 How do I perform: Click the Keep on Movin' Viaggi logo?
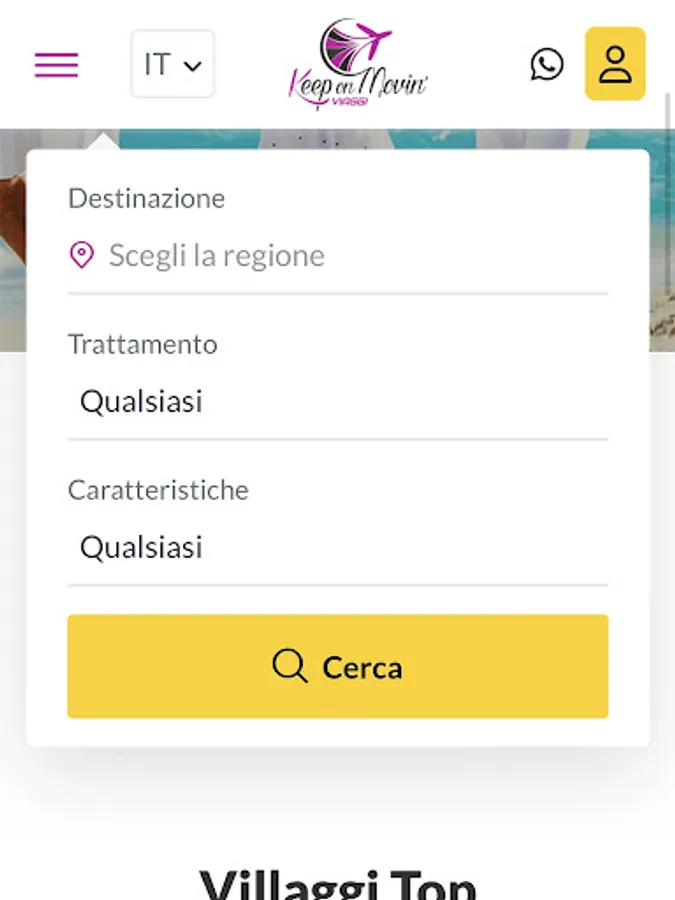pyautogui.click(x=357, y=70)
